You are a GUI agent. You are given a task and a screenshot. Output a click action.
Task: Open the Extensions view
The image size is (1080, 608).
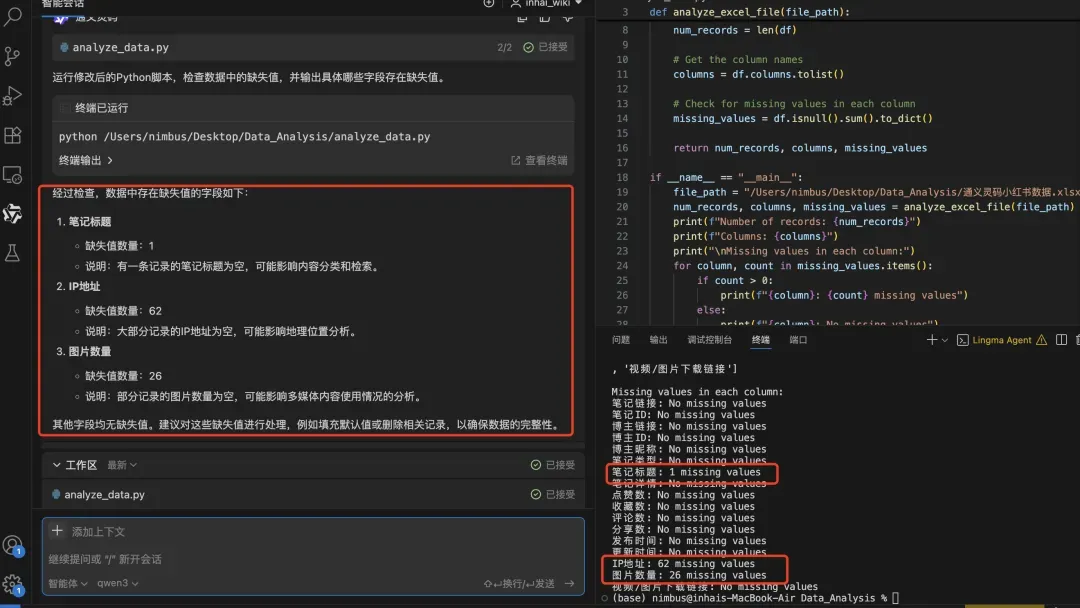[x=12, y=135]
